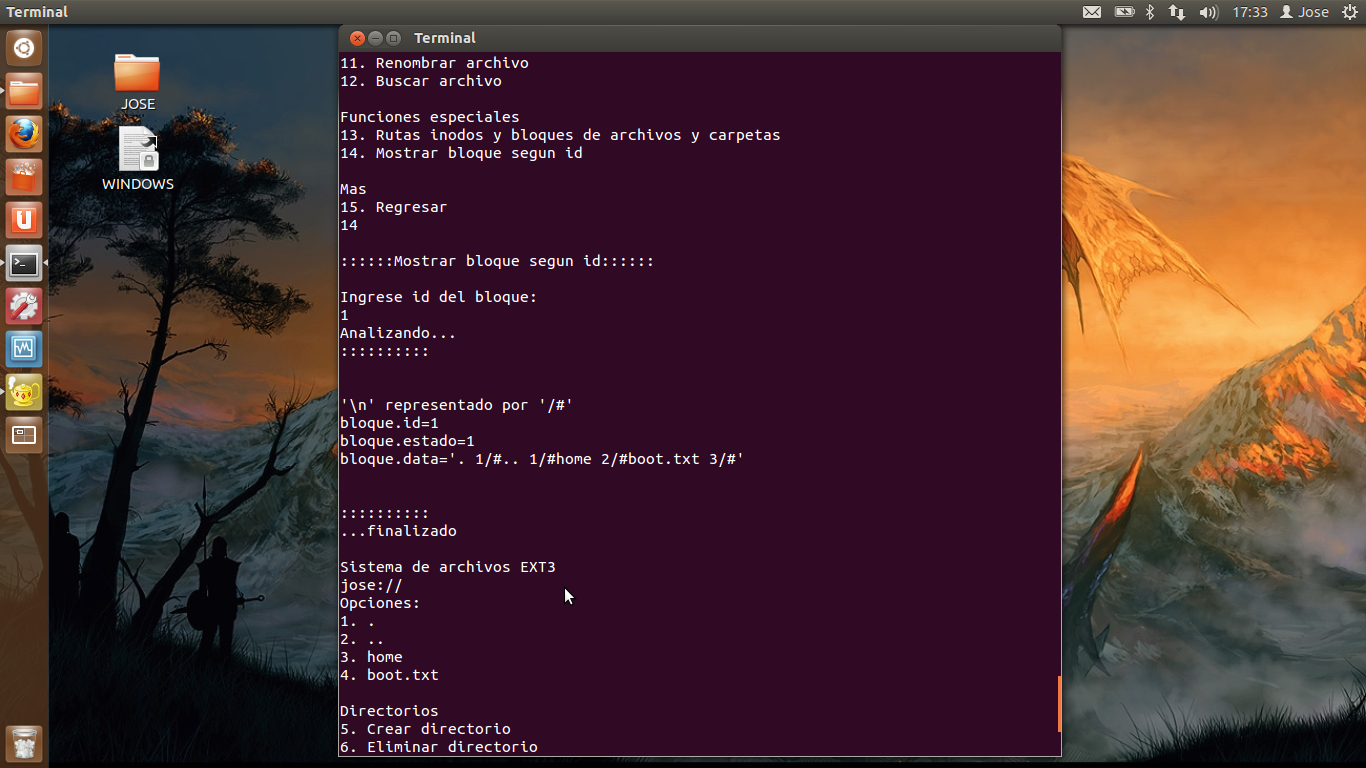This screenshot has height=768, width=1366.
Task: Click the '11. Renombrar archivo' line
Action: [434, 63]
